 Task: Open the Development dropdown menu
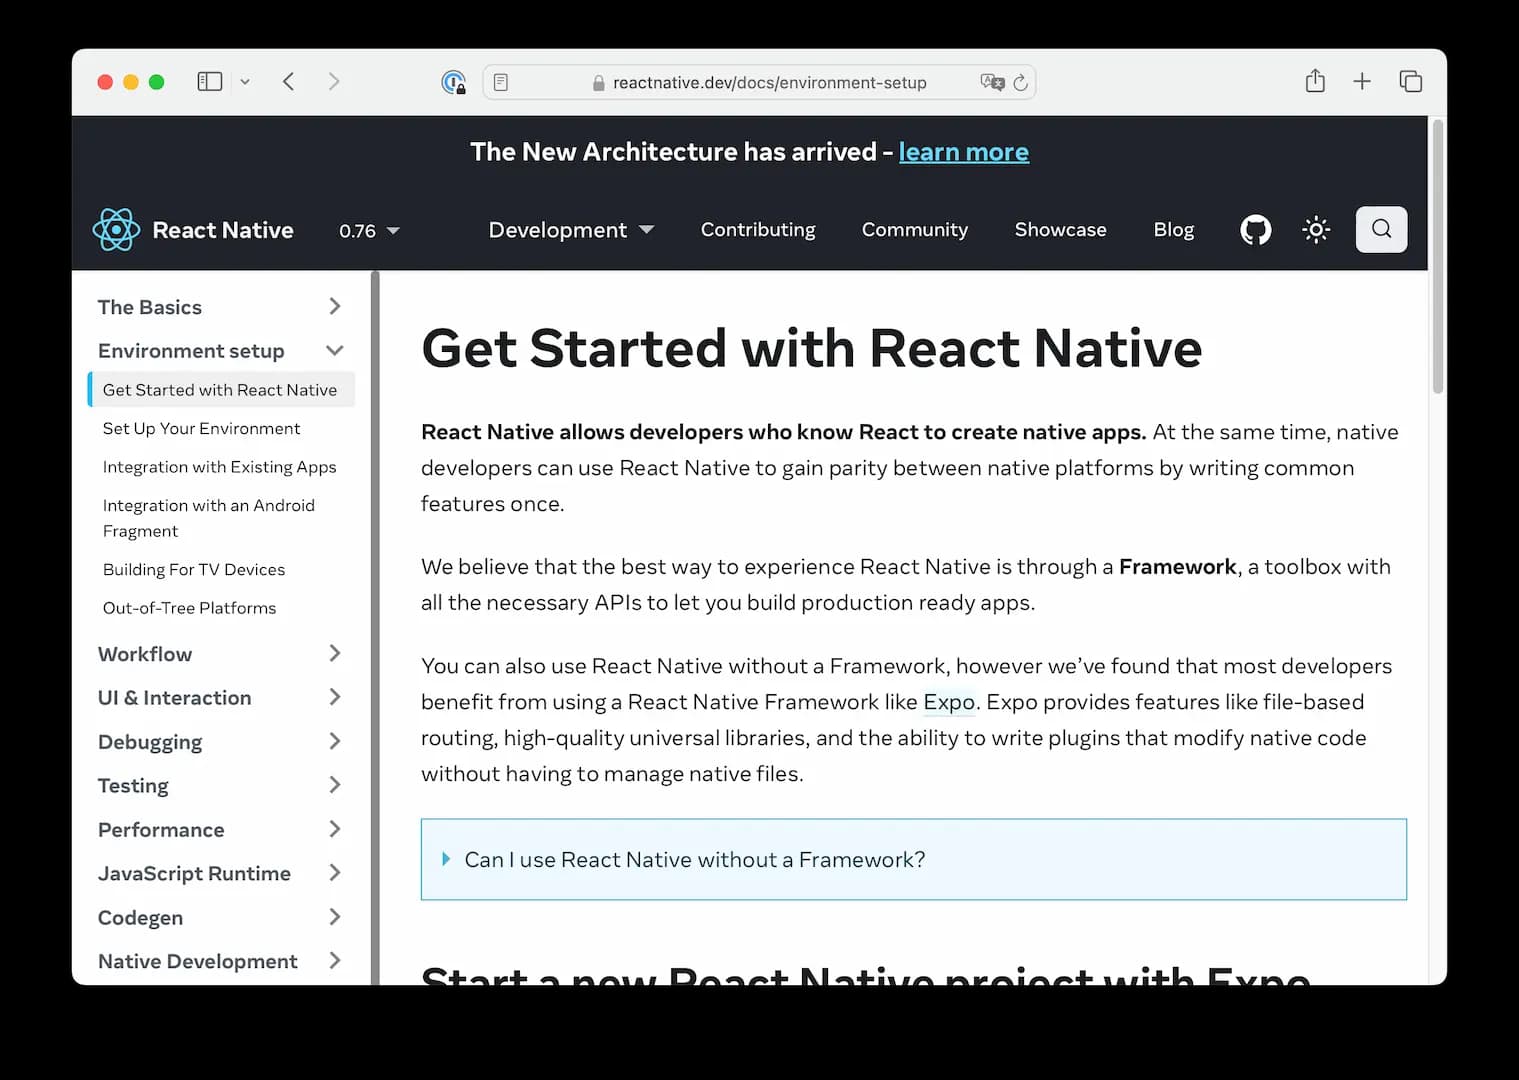tap(571, 230)
